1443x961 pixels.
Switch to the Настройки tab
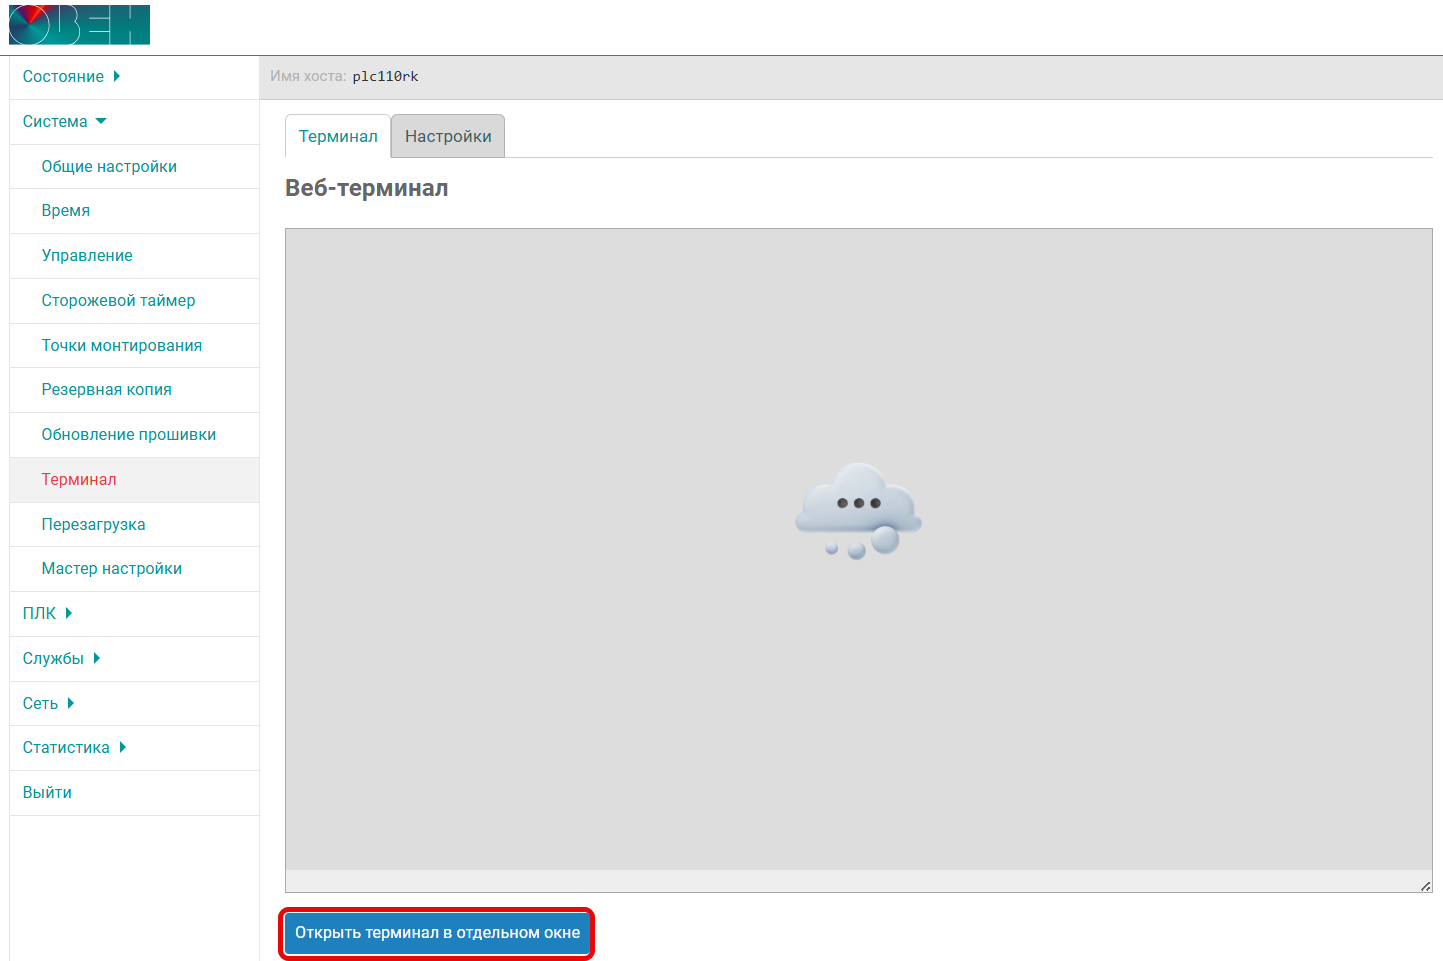click(x=448, y=137)
